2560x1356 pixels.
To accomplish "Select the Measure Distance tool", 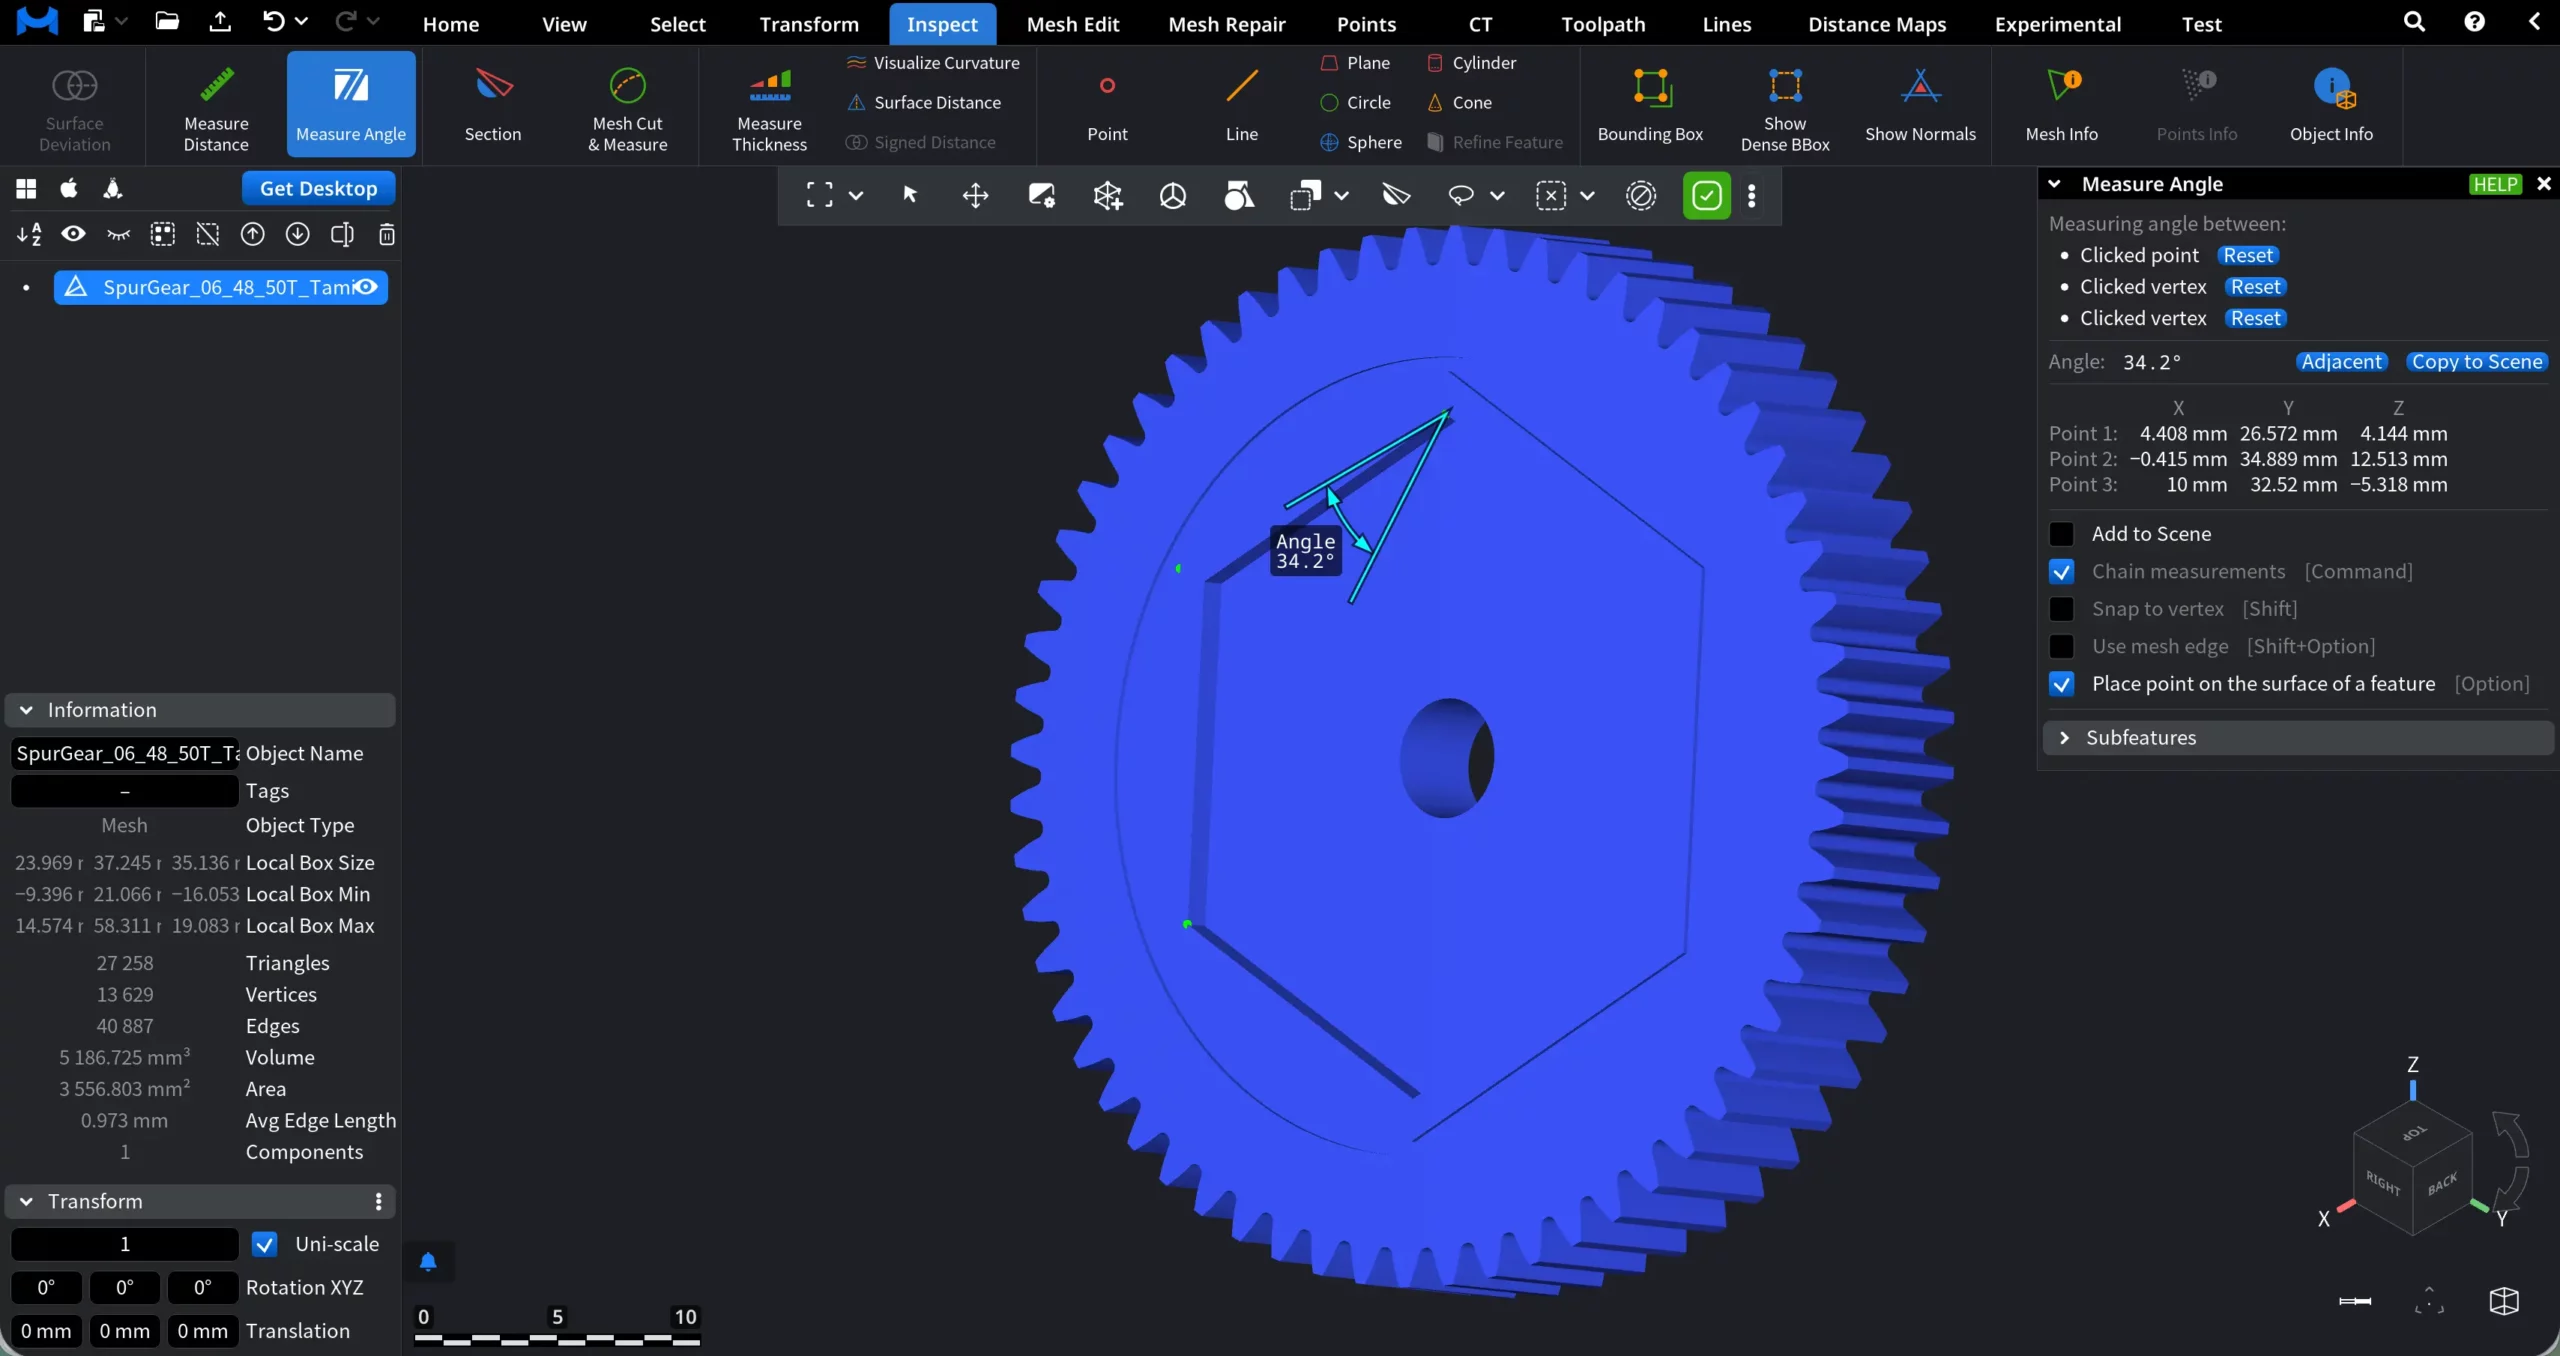I will (x=216, y=106).
